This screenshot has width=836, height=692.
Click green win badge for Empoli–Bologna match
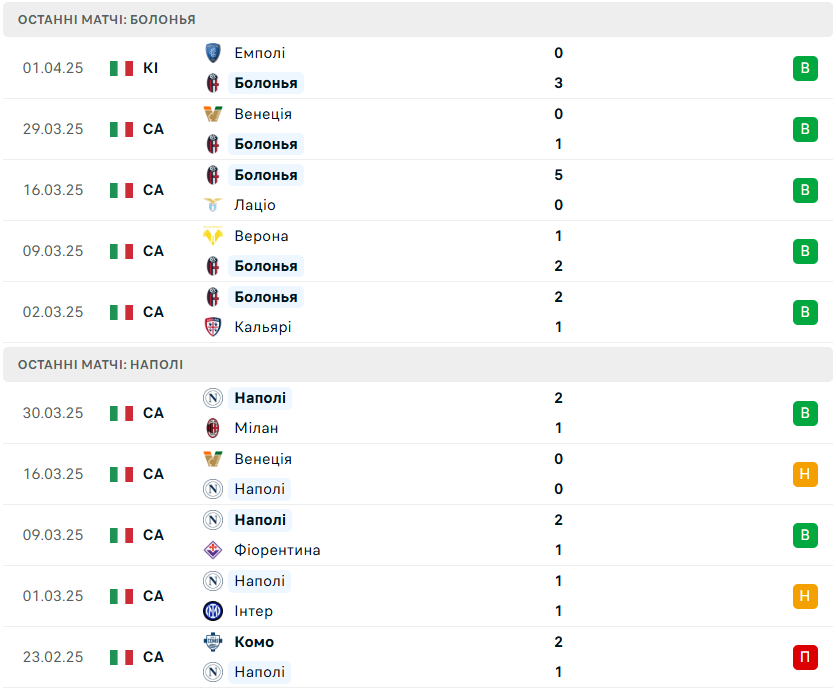click(x=805, y=68)
